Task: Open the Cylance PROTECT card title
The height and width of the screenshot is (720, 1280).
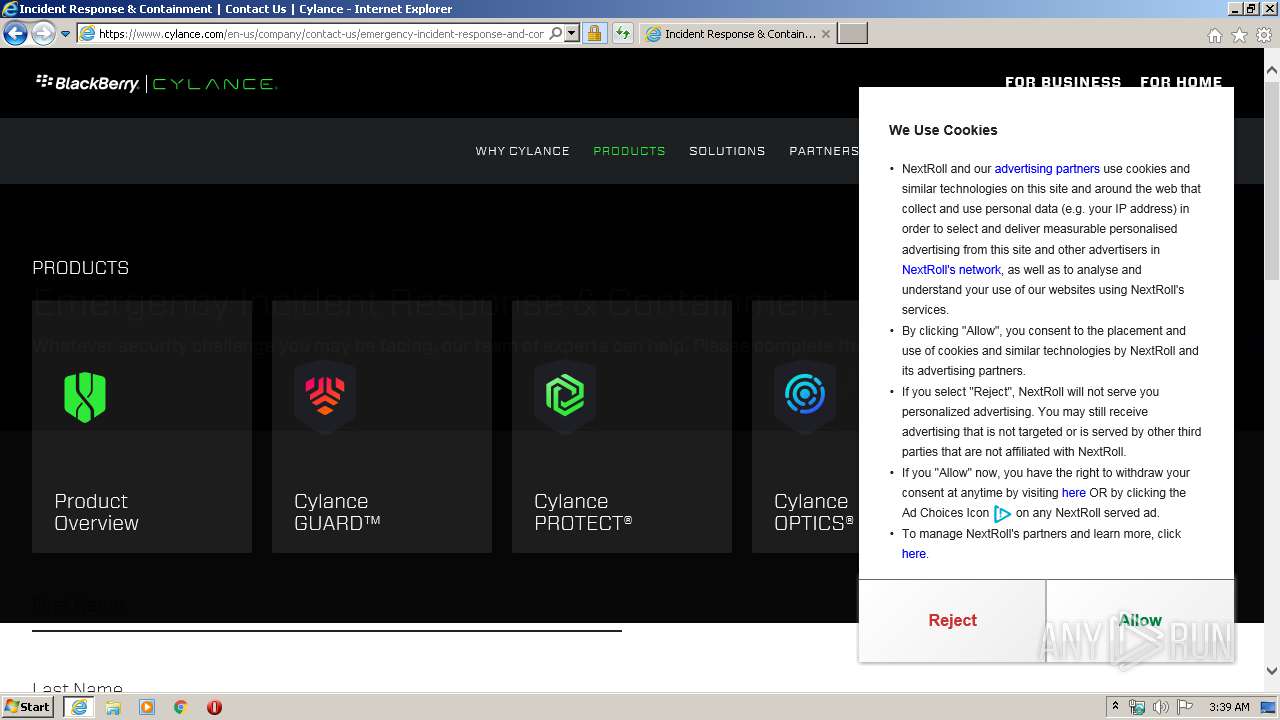Action: (x=583, y=512)
